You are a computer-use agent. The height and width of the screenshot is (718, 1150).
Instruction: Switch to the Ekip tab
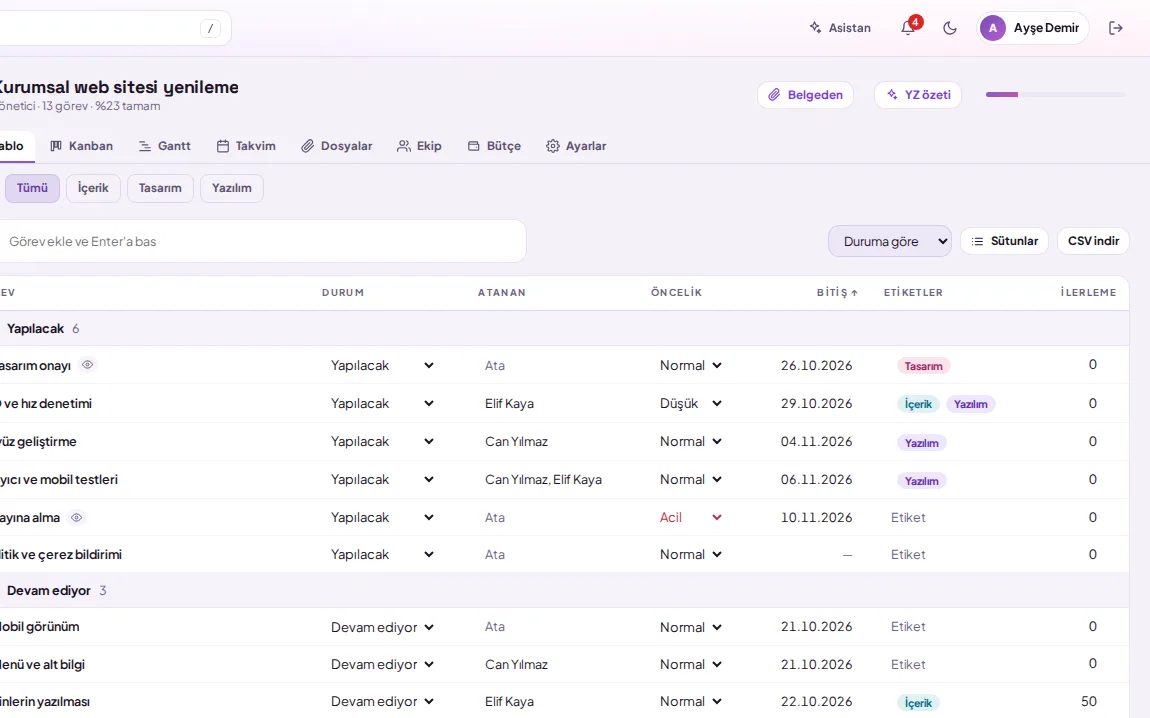pyautogui.click(x=419, y=146)
